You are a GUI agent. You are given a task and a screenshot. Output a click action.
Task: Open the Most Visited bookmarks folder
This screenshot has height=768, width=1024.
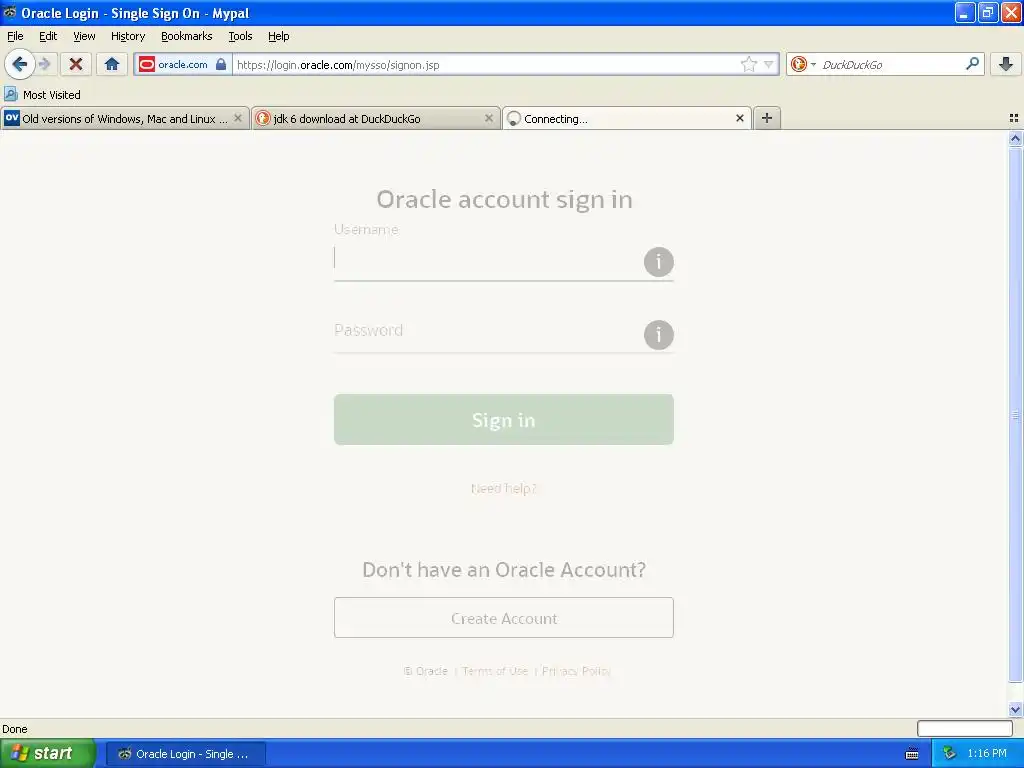click(x=42, y=95)
